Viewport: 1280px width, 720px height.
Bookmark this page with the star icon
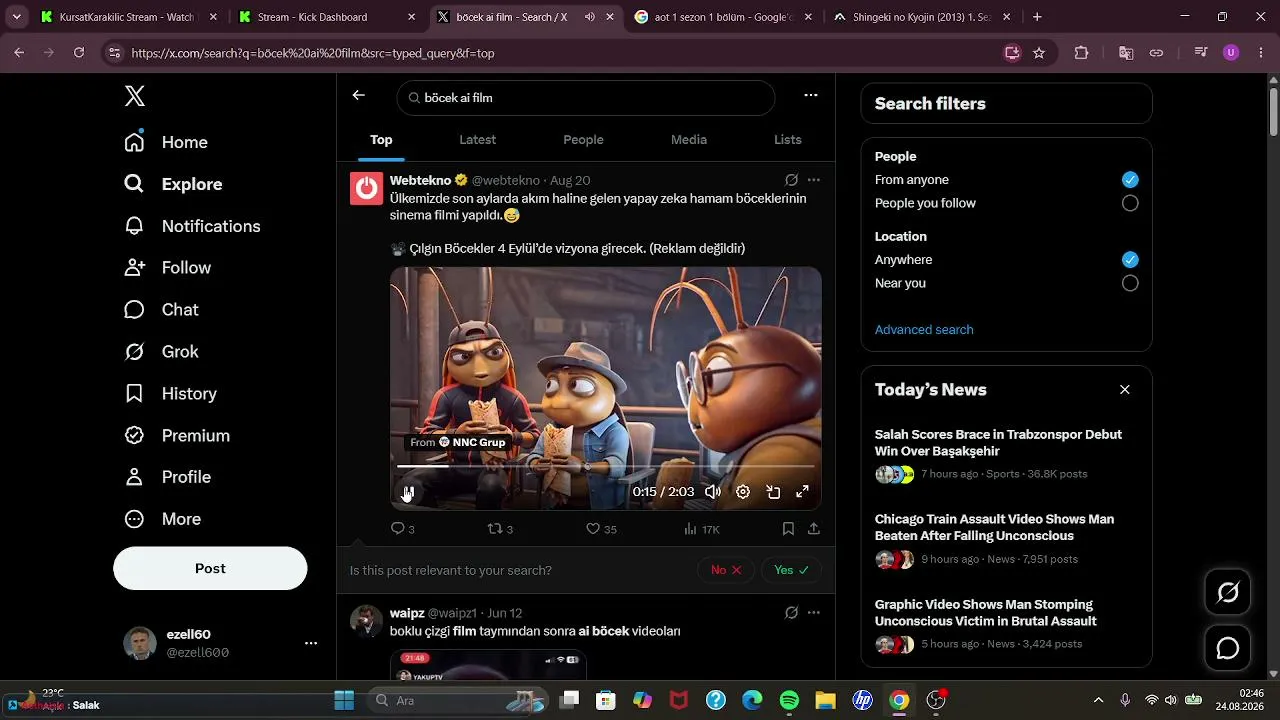pyautogui.click(x=1039, y=53)
